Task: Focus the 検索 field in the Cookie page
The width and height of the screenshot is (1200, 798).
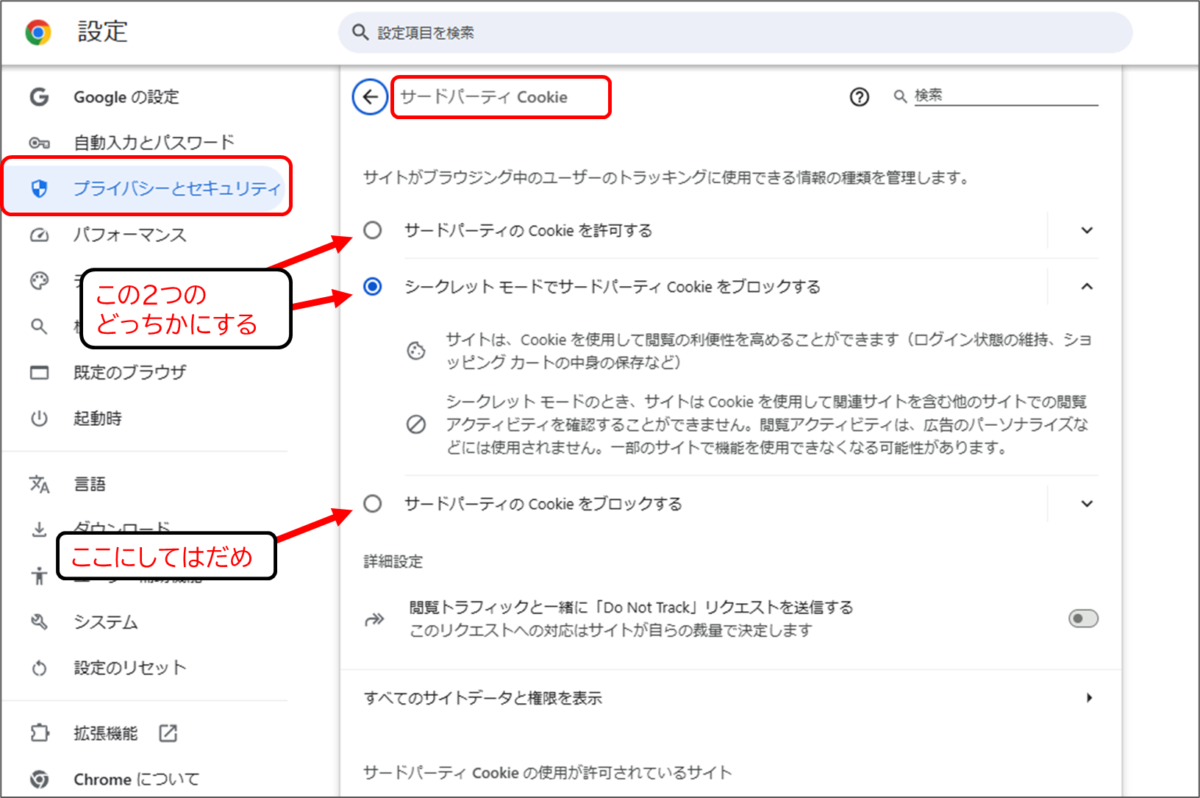Action: coord(1006,97)
